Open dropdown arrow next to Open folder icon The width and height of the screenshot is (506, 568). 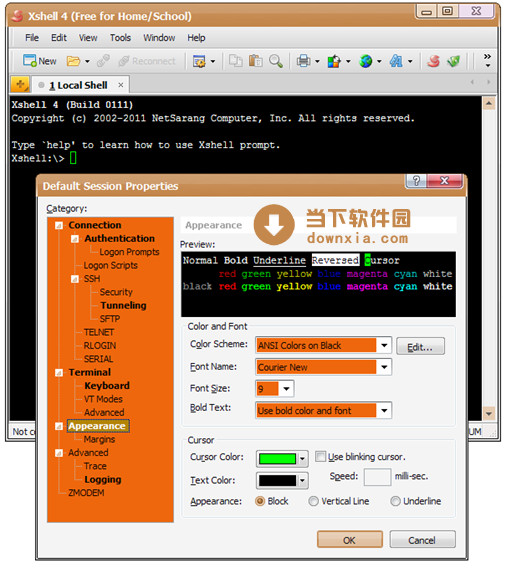pyautogui.click(x=87, y=61)
